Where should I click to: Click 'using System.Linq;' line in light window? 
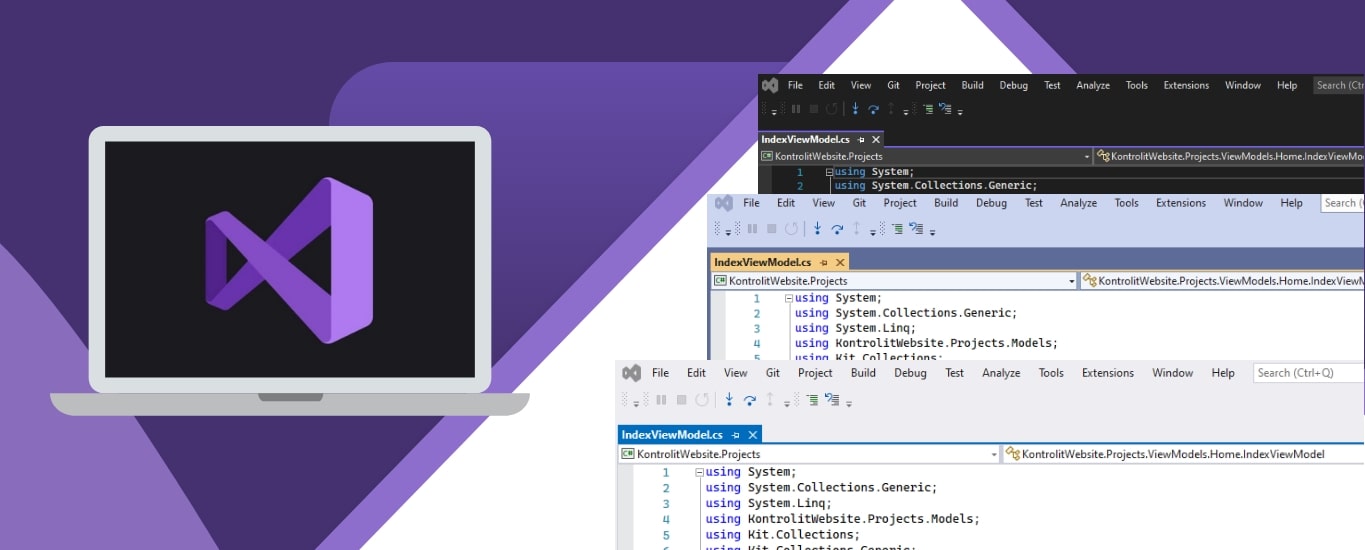pos(769,503)
